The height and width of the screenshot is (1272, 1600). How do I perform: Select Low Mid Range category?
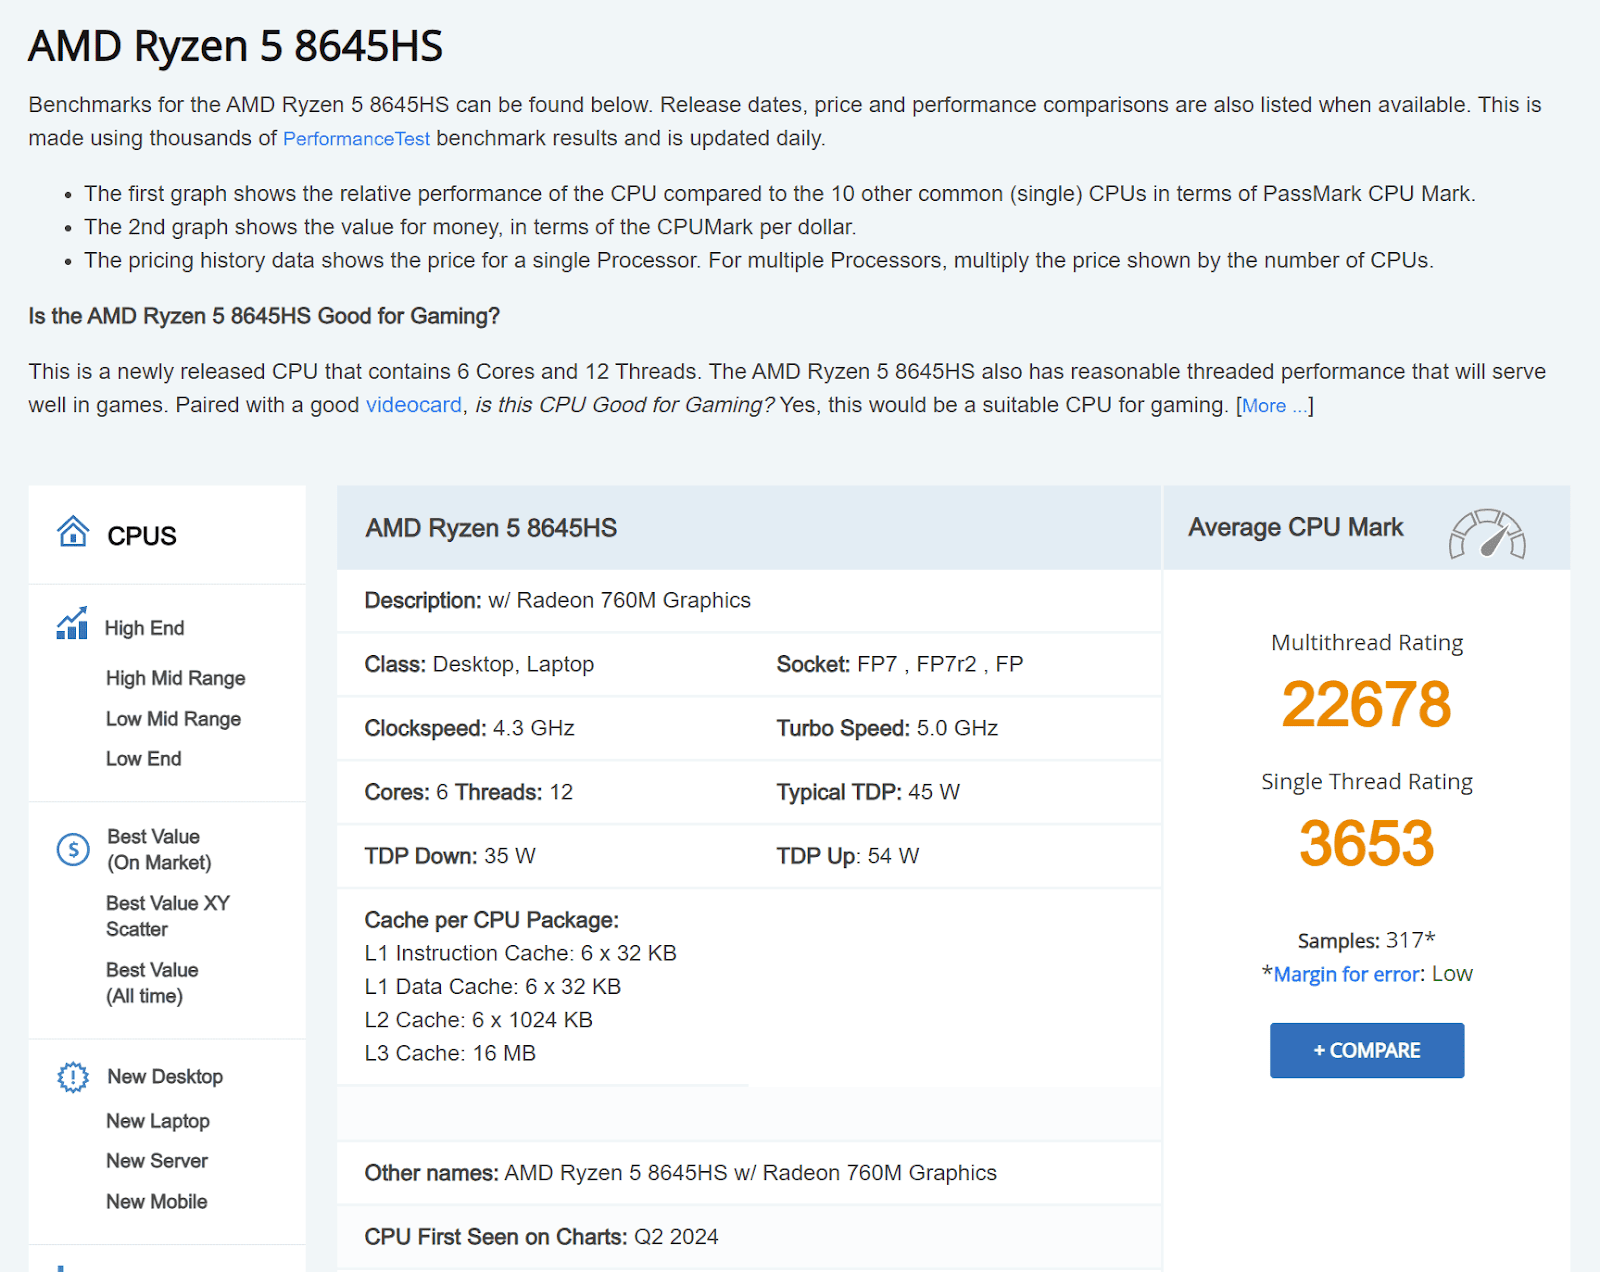[x=174, y=719]
